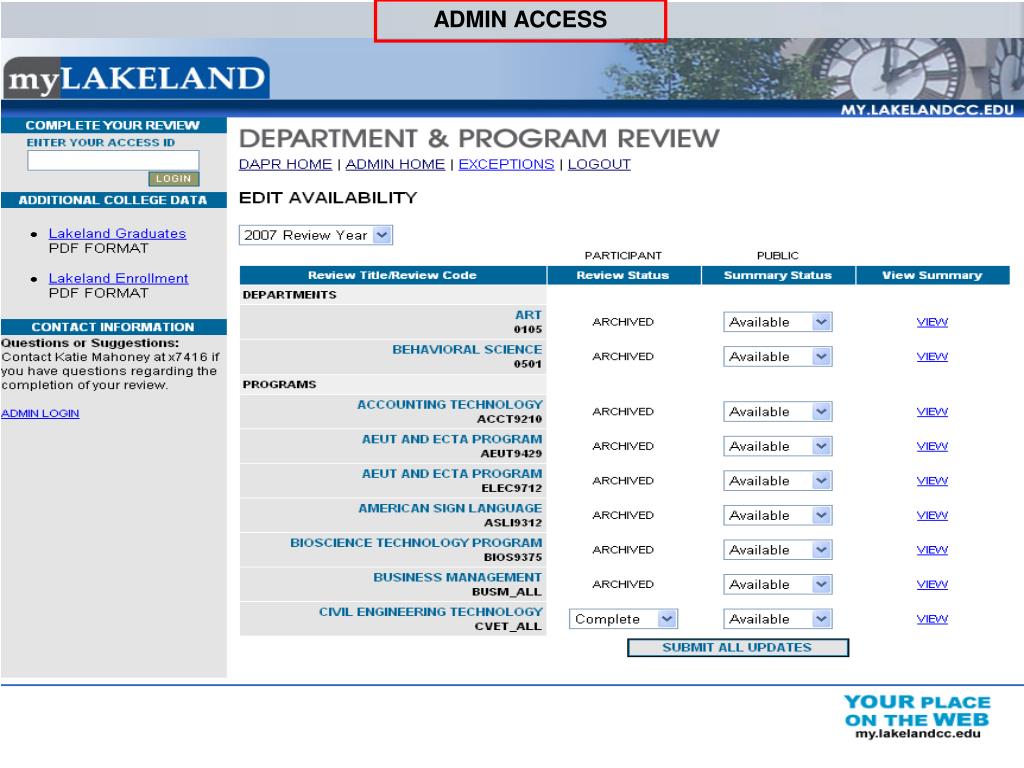Screen dimensions: 1024x768
Task: Click the access ID input field
Action: [x=113, y=160]
